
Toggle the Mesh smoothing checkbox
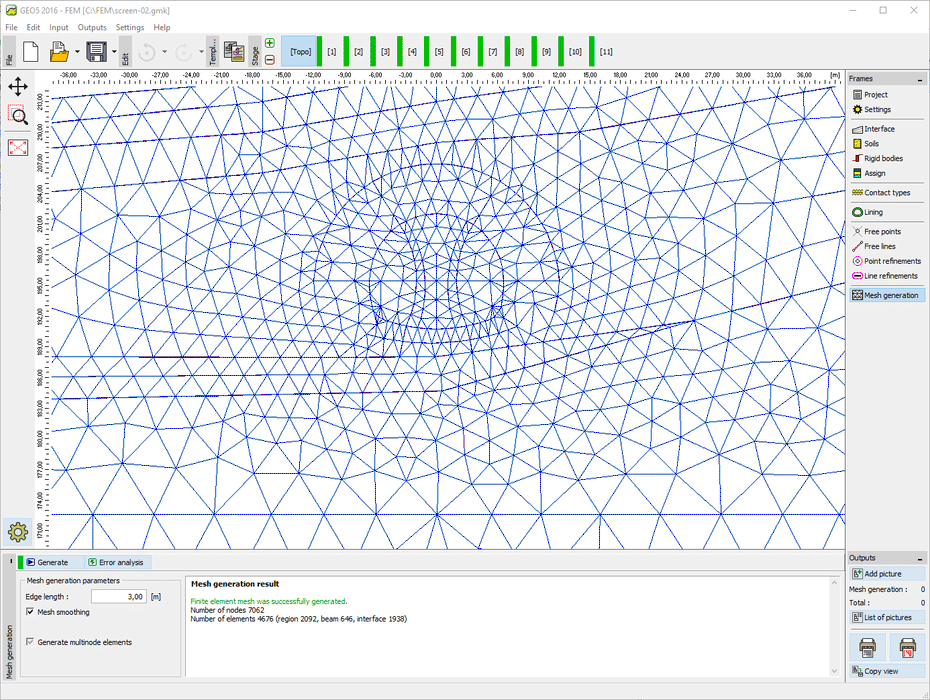coord(31,612)
